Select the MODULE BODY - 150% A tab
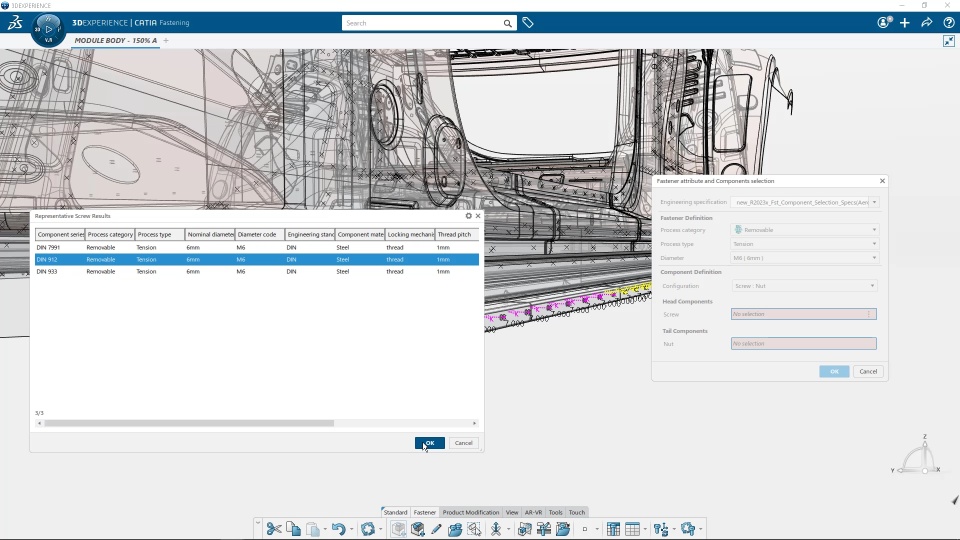The height and width of the screenshot is (540, 960). 116,40
